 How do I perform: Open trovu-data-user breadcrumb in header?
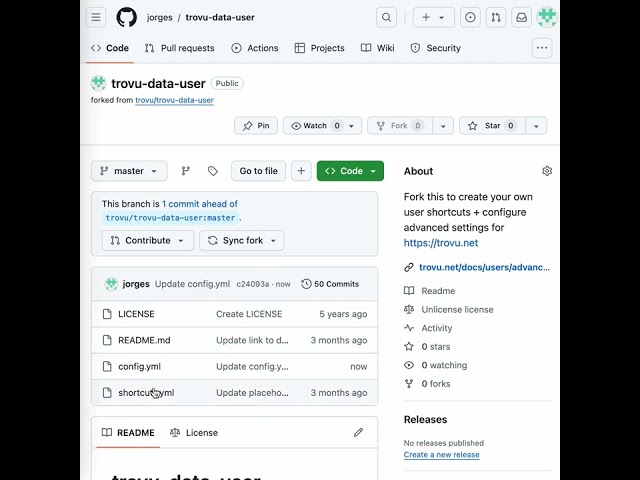click(x=220, y=18)
